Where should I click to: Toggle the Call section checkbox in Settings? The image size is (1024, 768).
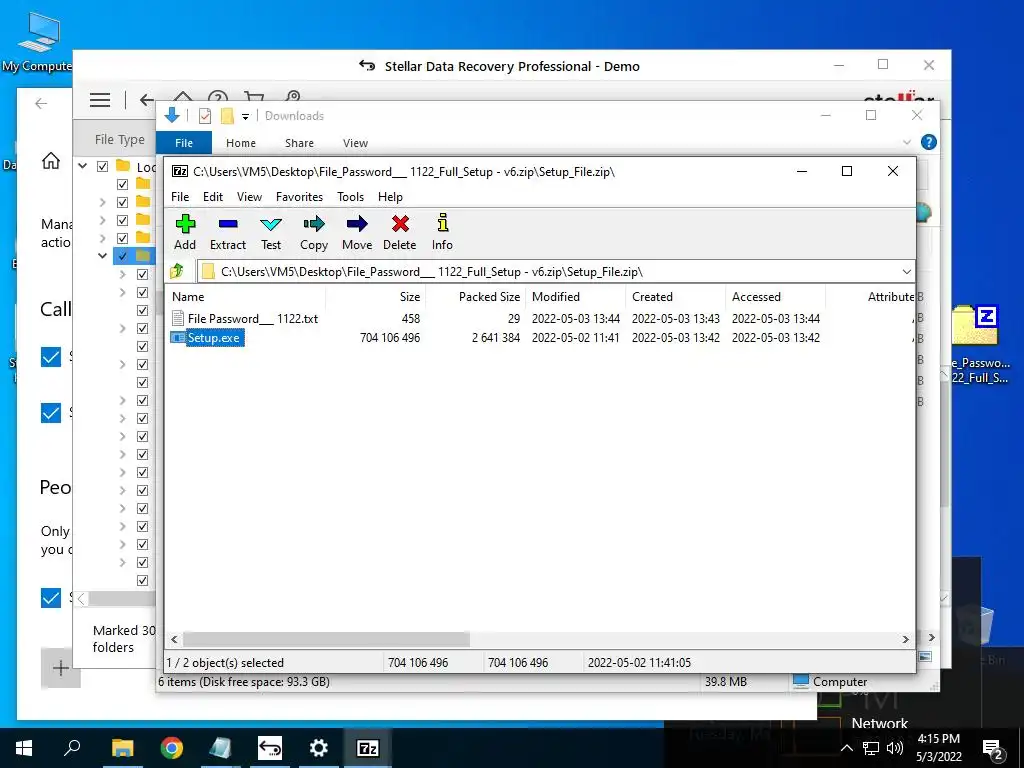51,357
